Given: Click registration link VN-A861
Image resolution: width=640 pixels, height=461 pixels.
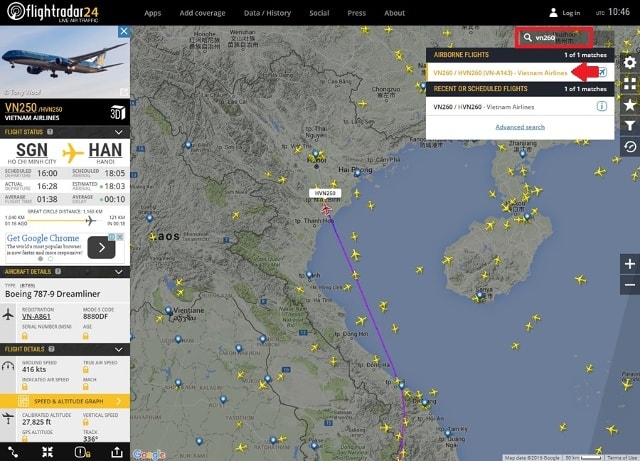Looking at the screenshot, I should [36, 316].
